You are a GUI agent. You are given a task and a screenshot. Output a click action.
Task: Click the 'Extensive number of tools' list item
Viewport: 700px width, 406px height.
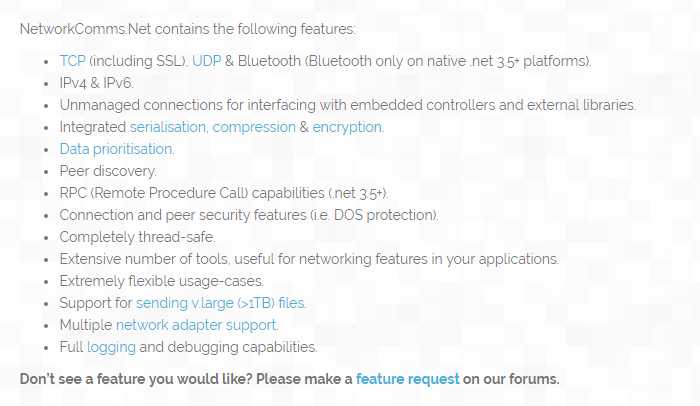[x=309, y=259]
